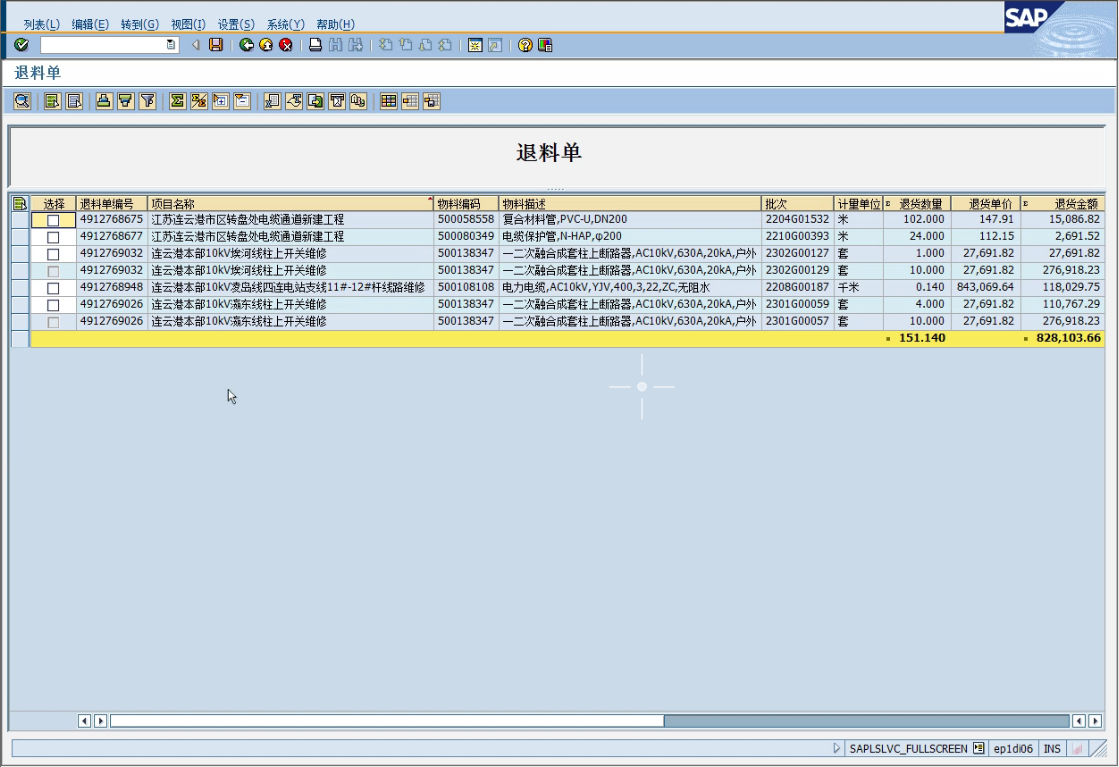Expand the 退货数量 column total options
The width and height of the screenshot is (1119, 767).
click(888, 204)
